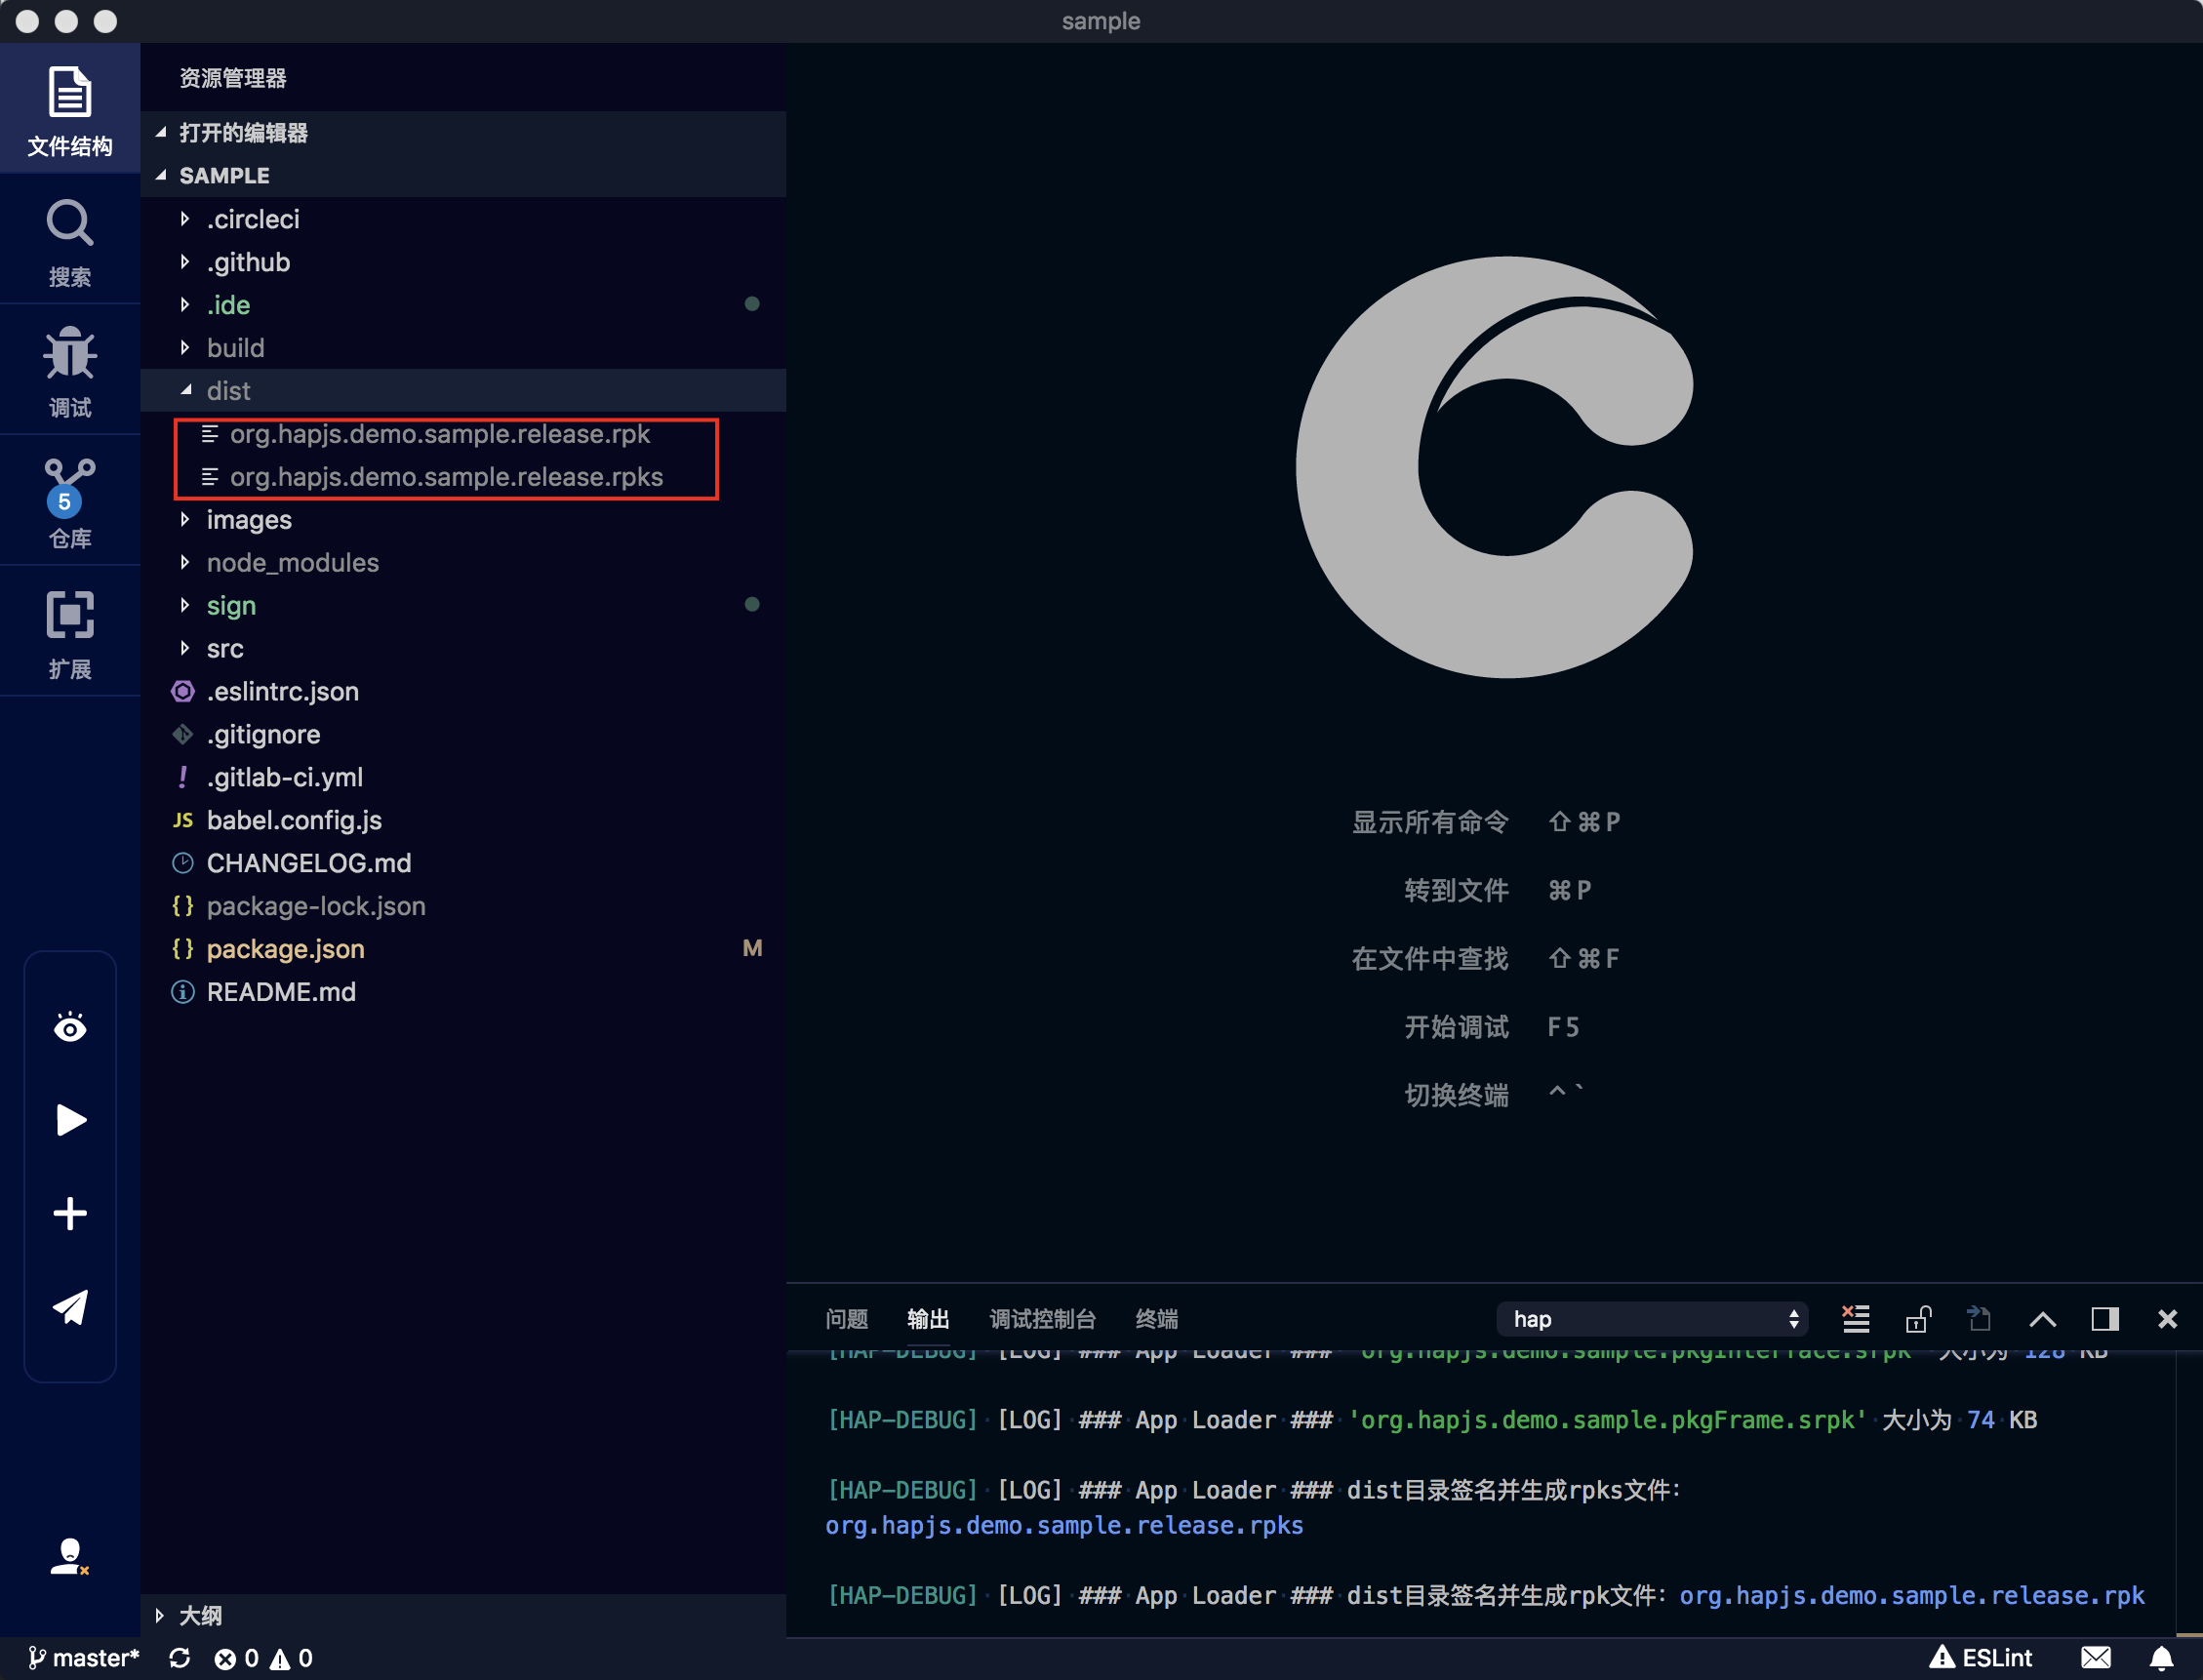Collapse the dist folder
The width and height of the screenshot is (2203, 1680).
coord(463,391)
